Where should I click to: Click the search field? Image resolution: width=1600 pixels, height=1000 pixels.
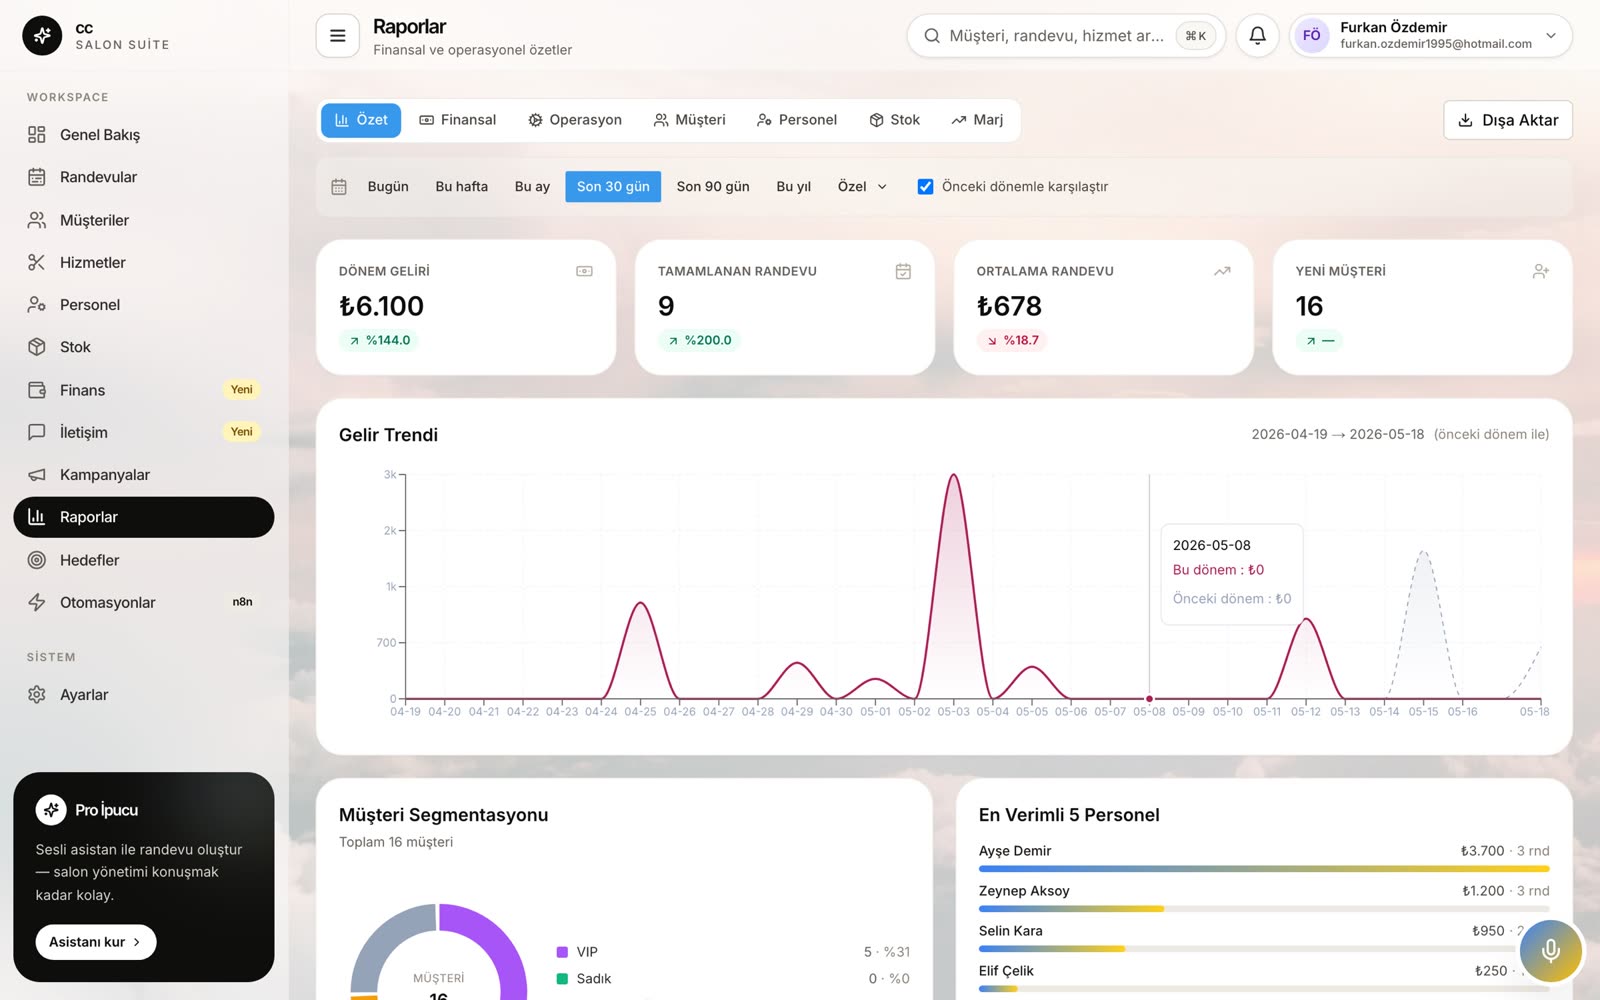(x=1066, y=36)
